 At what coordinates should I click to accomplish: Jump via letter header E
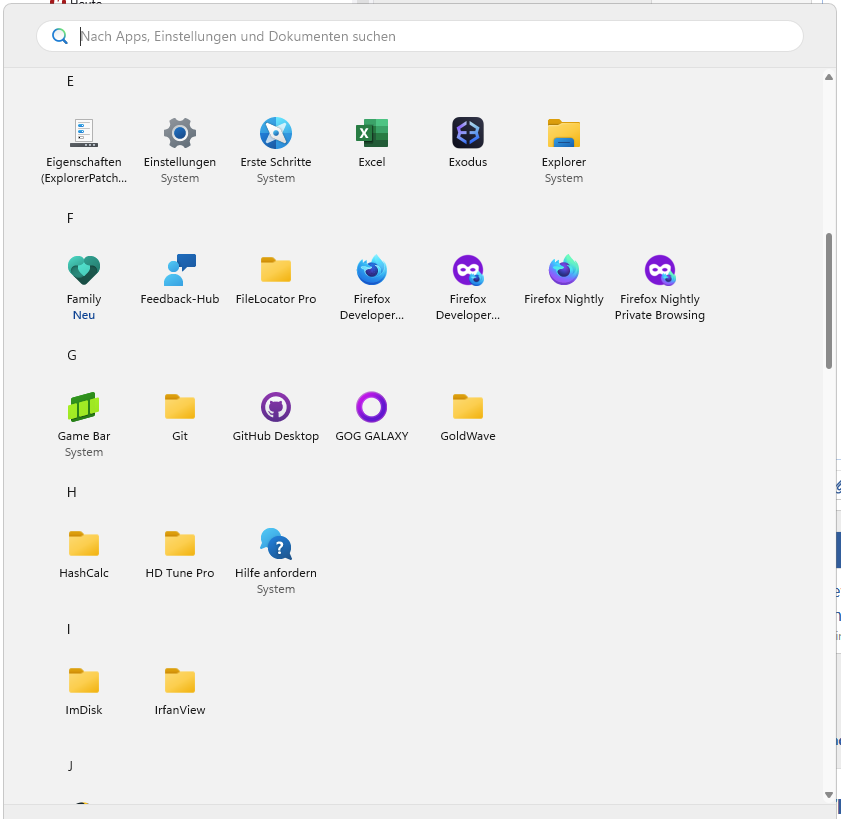(x=70, y=81)
